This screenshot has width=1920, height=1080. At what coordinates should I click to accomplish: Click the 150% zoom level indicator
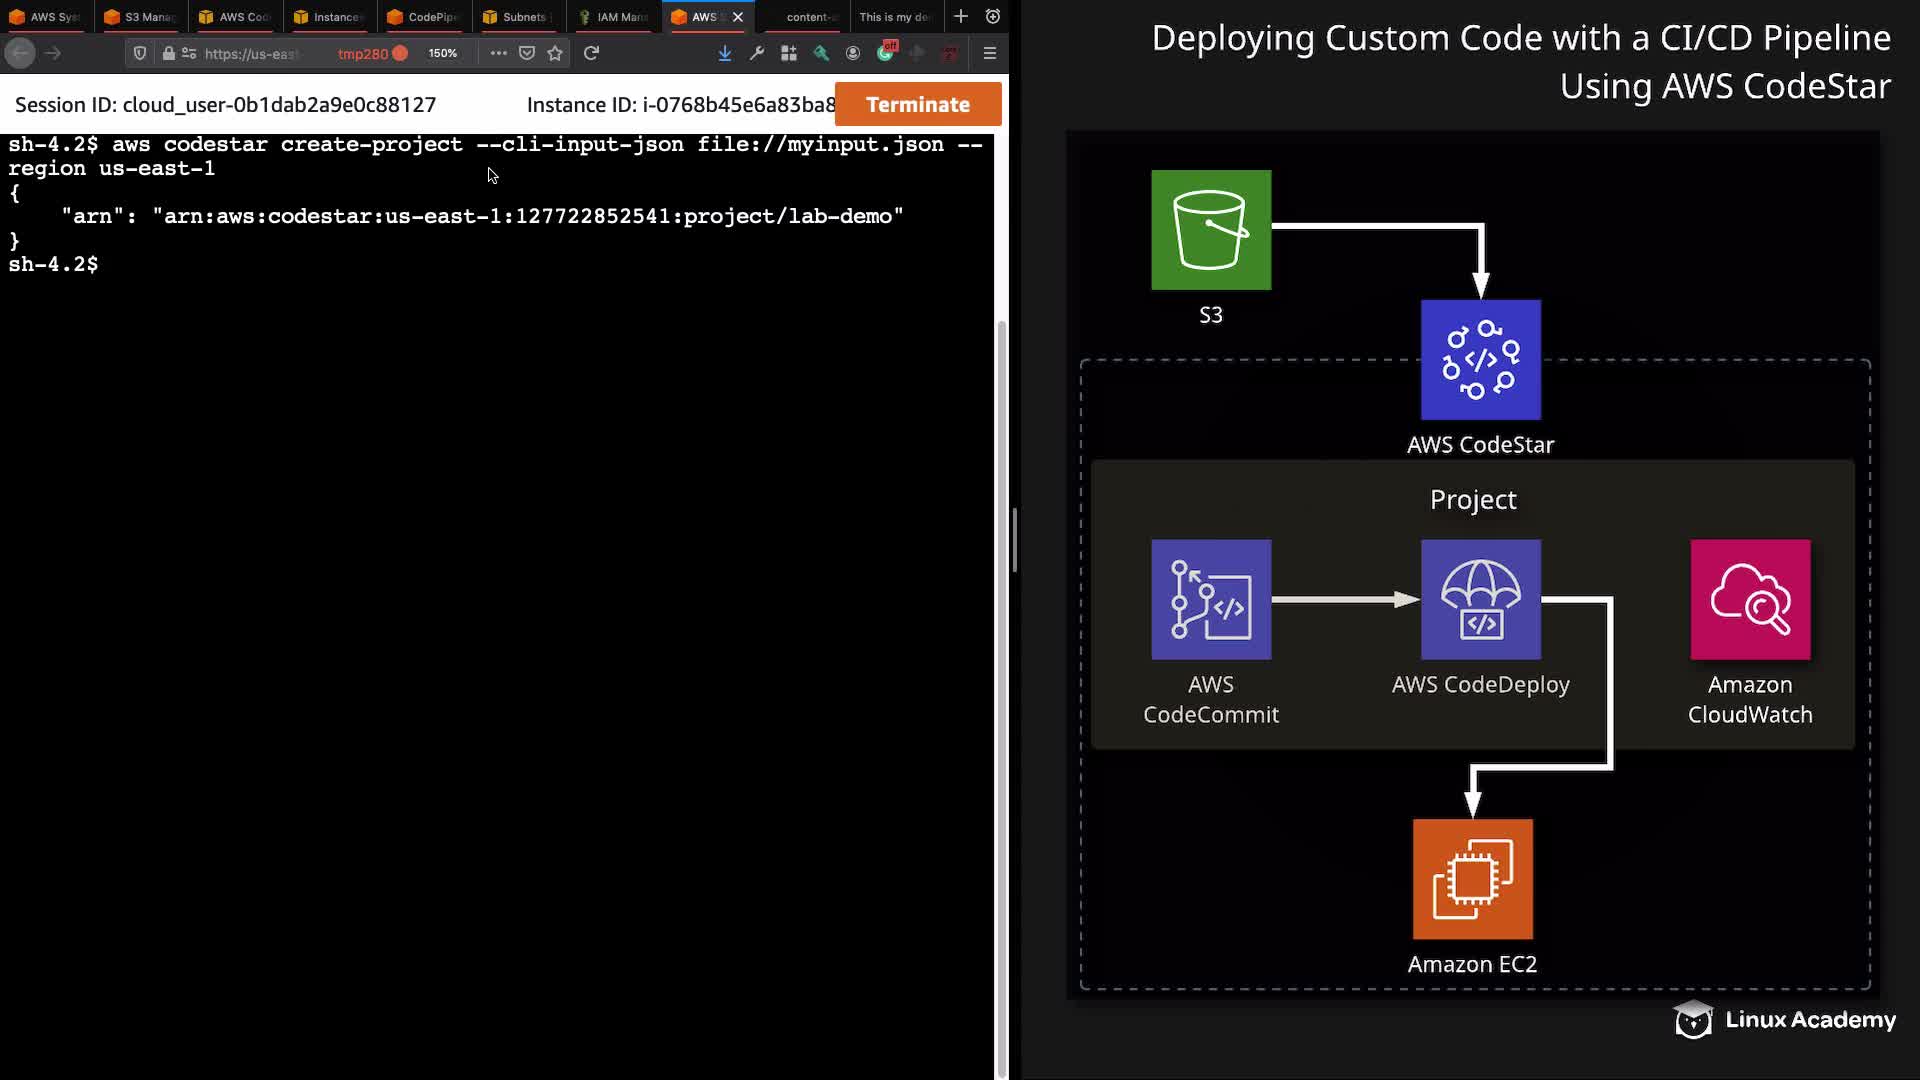[x=442, y=53]
